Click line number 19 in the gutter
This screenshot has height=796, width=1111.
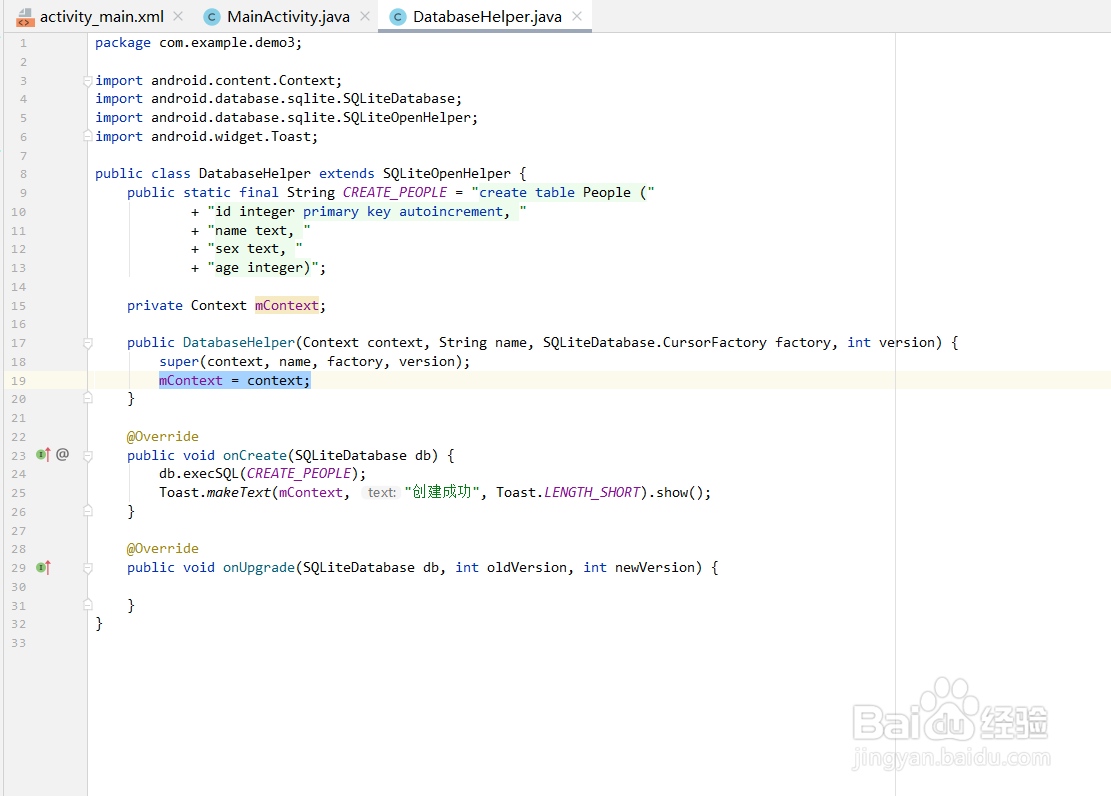tap(18, 381)
